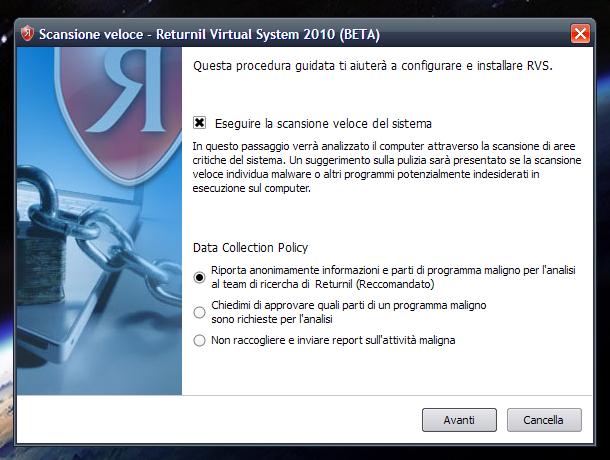Click the 'Returnil Virtual System 2010 (BETA)' title bar
This screenshot has width=610, height=460.
coord(268,34)
